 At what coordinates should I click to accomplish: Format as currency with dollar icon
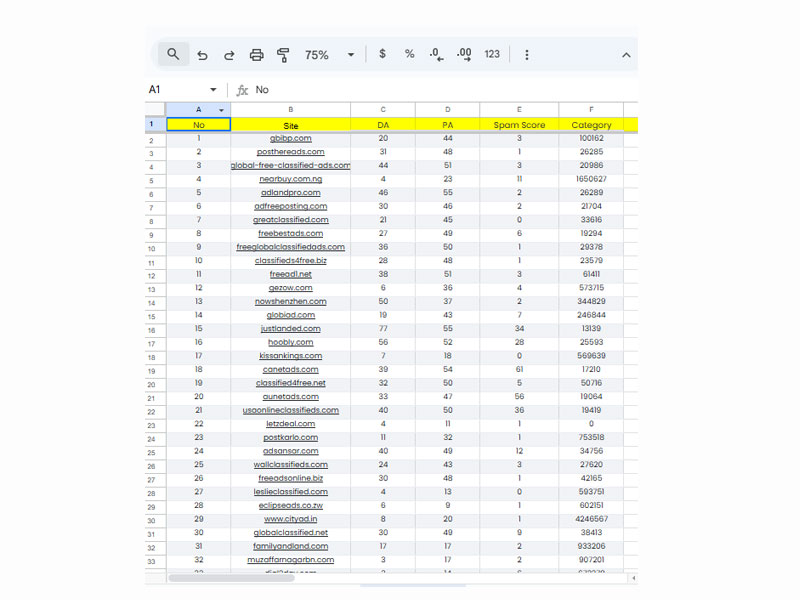click(382, 54)
